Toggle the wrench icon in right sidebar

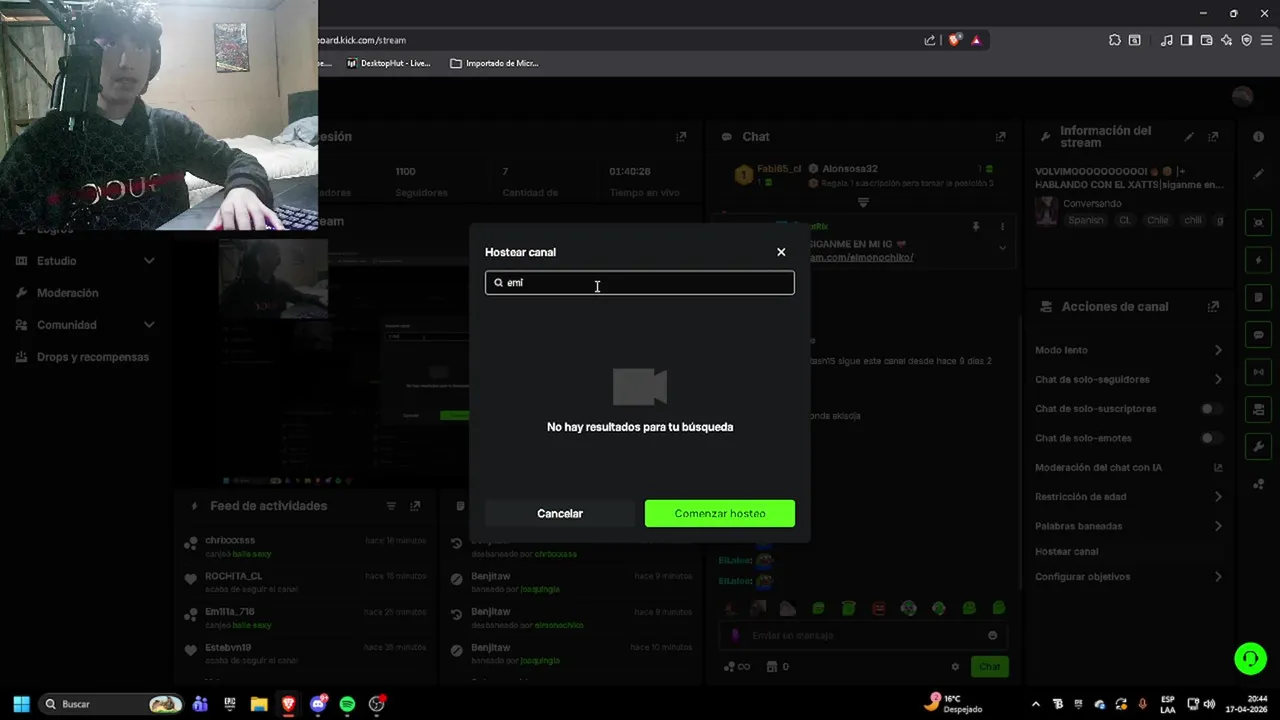pos(1258,447)
